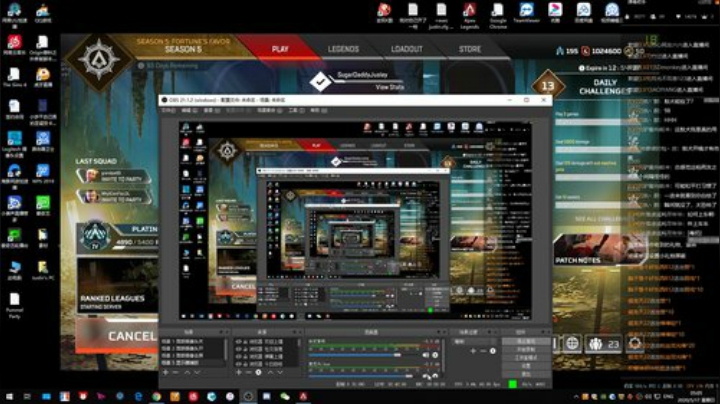The height and width of the screenshot is (404, 720).
Task: Open the OBS Help menu
Action: point(319,111)
